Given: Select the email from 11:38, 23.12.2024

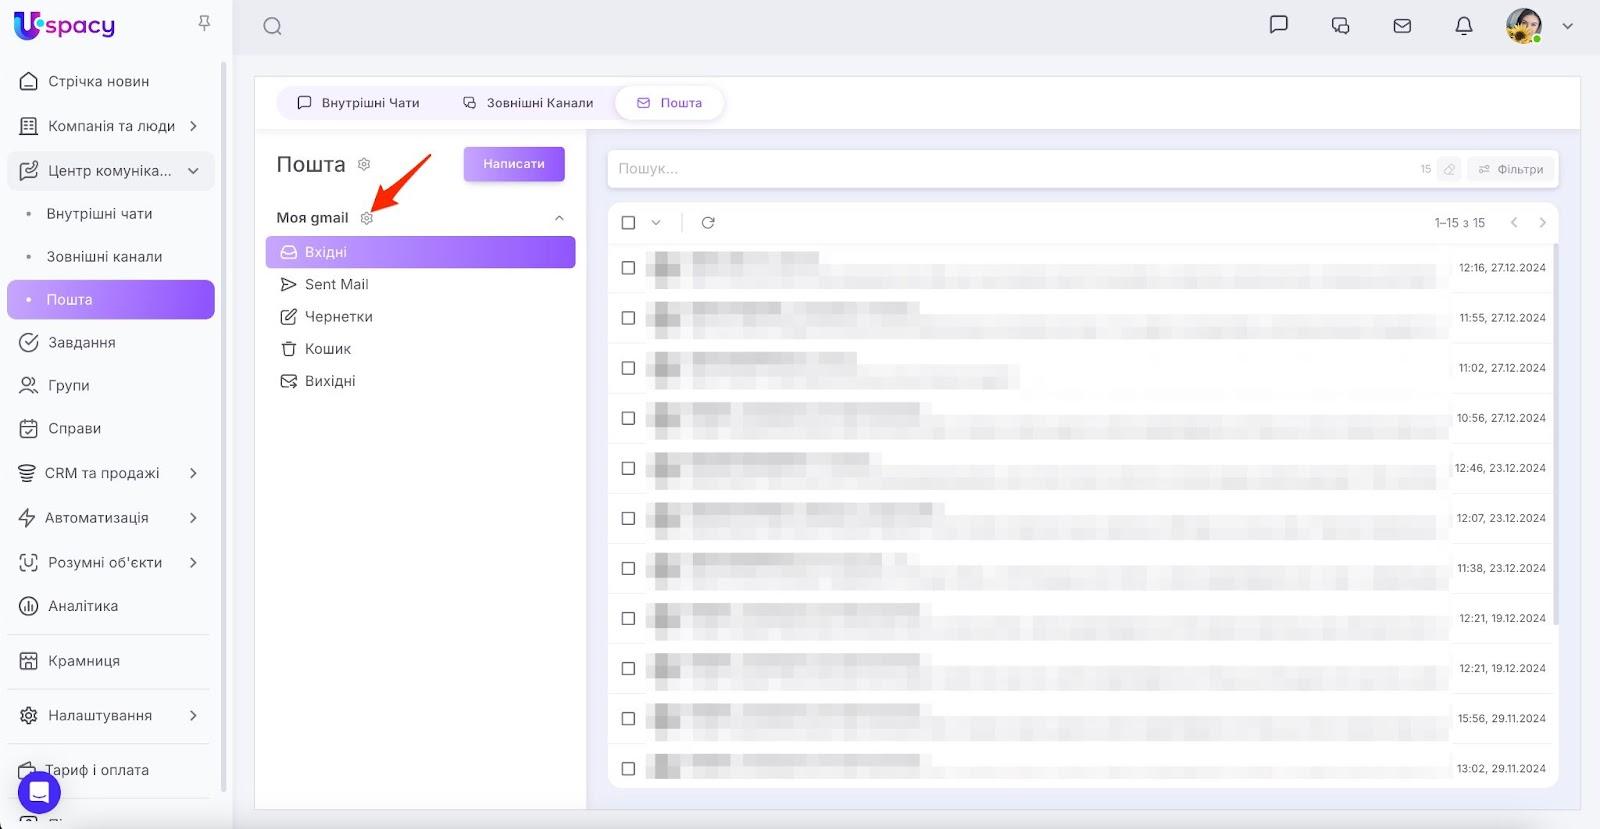Looking at the screenshot, I should (x=628, y=568).
